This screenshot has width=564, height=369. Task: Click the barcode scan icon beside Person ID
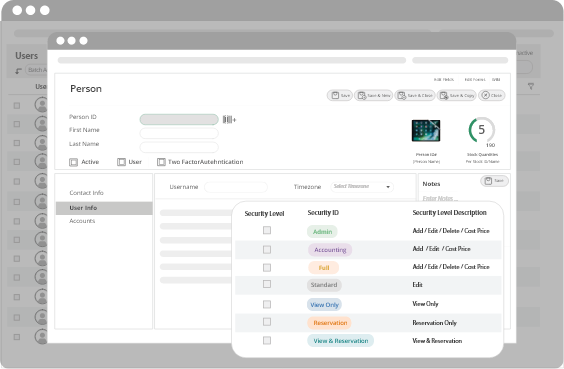229,119
